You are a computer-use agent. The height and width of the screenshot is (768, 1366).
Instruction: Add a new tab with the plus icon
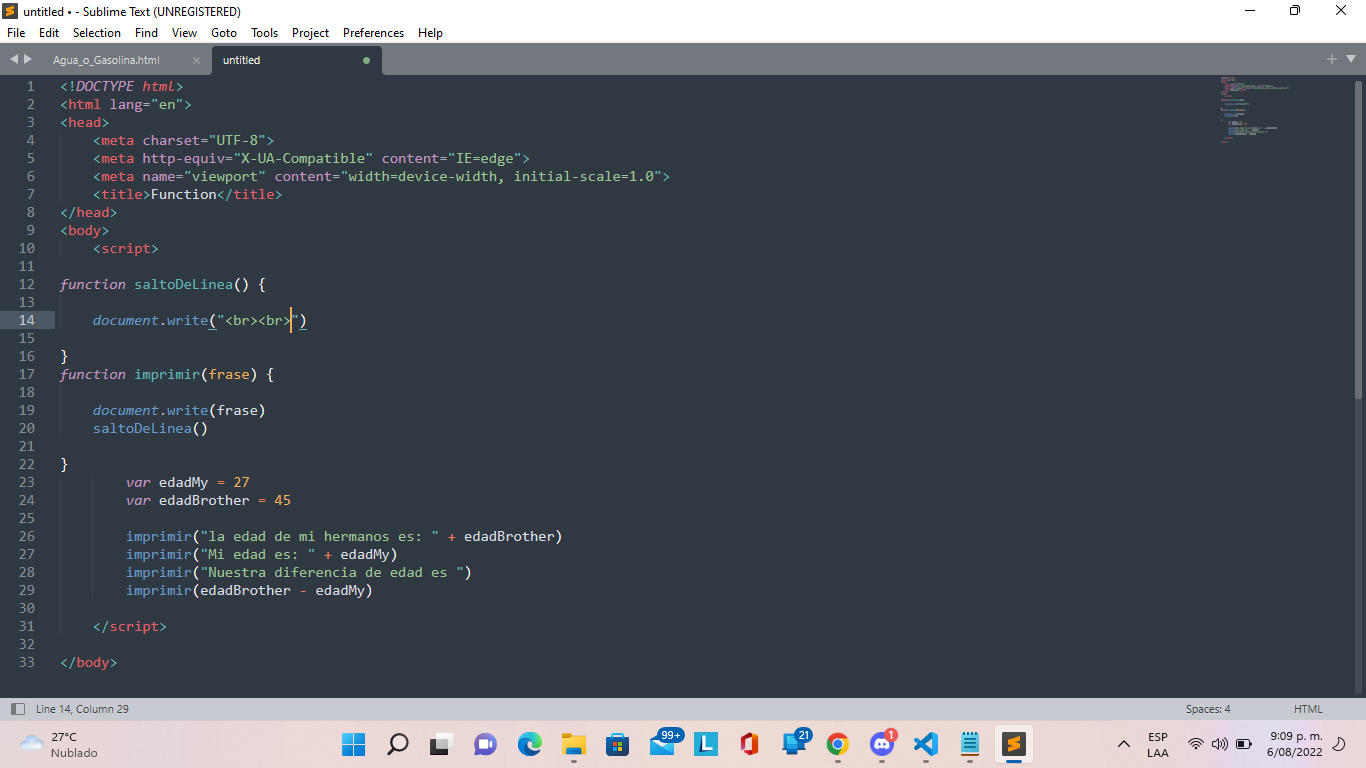[x=1332, y=60]
